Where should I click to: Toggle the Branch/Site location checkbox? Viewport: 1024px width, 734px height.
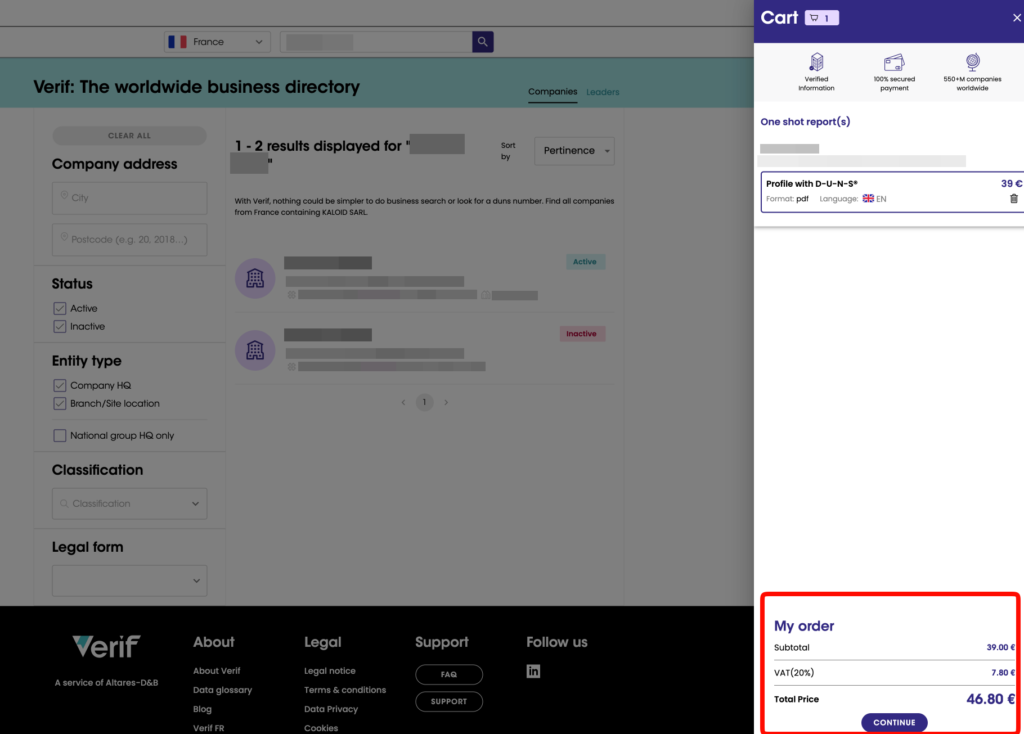point(59,404)
